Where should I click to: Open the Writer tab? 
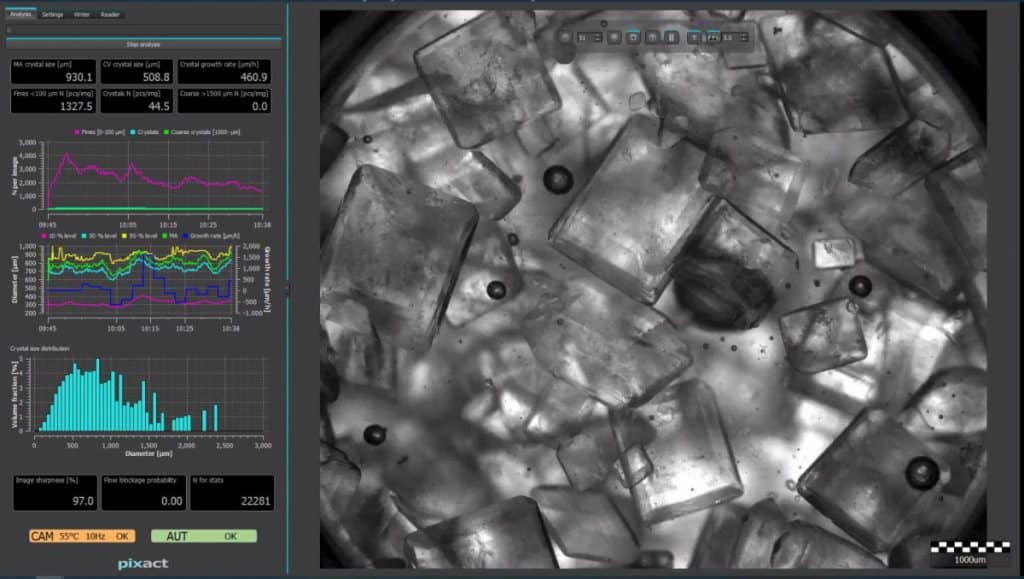(x=83, y=14)
